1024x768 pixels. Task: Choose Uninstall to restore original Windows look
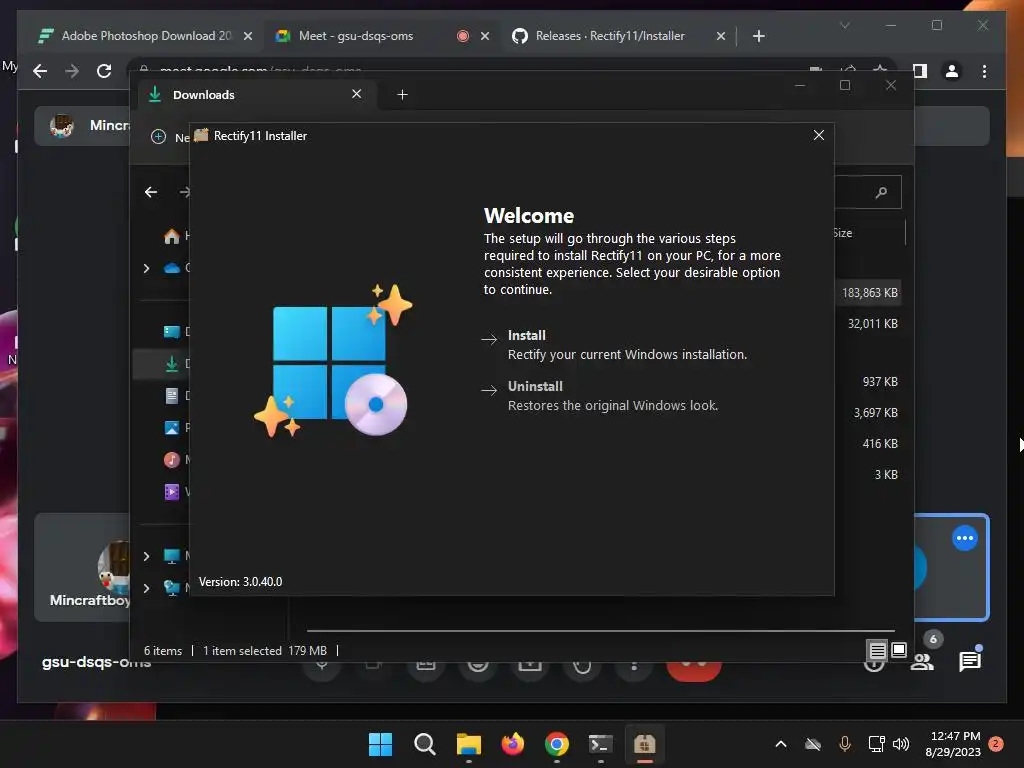pyautogui.click(x=600, y=396)
